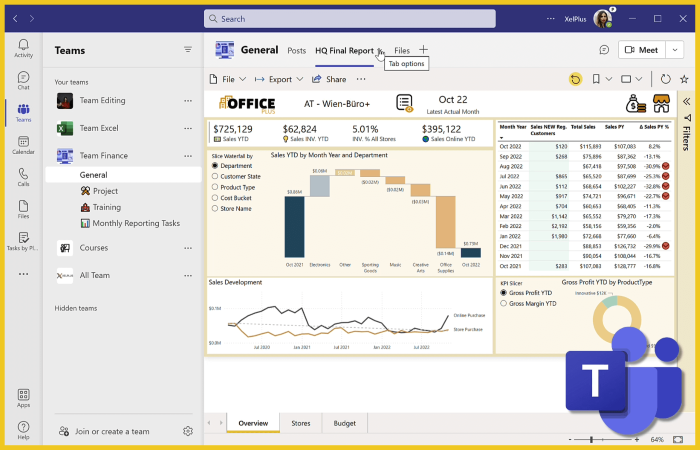Click Join or create a team
This screenshot has width=700, height=450.
[112, 431]
